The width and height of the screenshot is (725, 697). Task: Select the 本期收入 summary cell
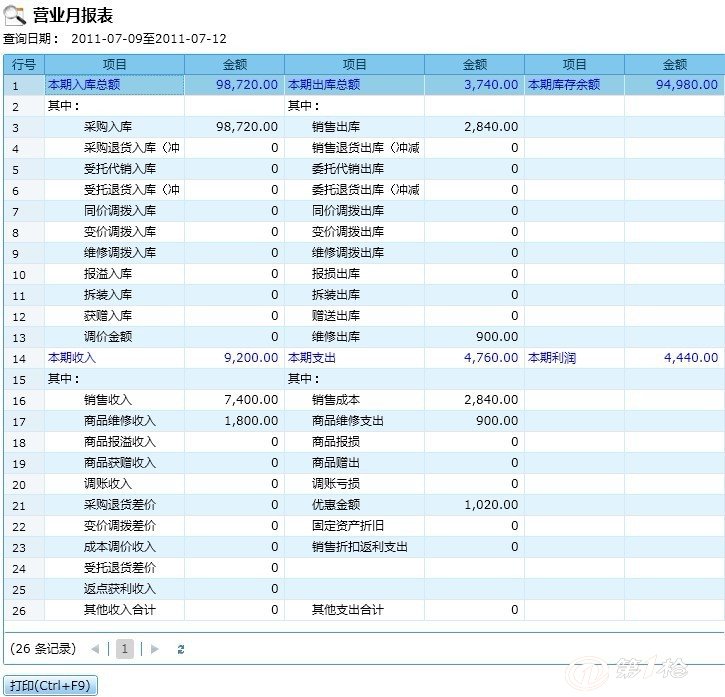(72, 357)
